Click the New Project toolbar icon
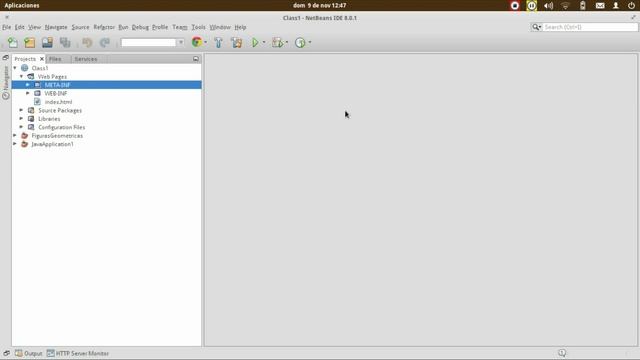 click(30, 42)
